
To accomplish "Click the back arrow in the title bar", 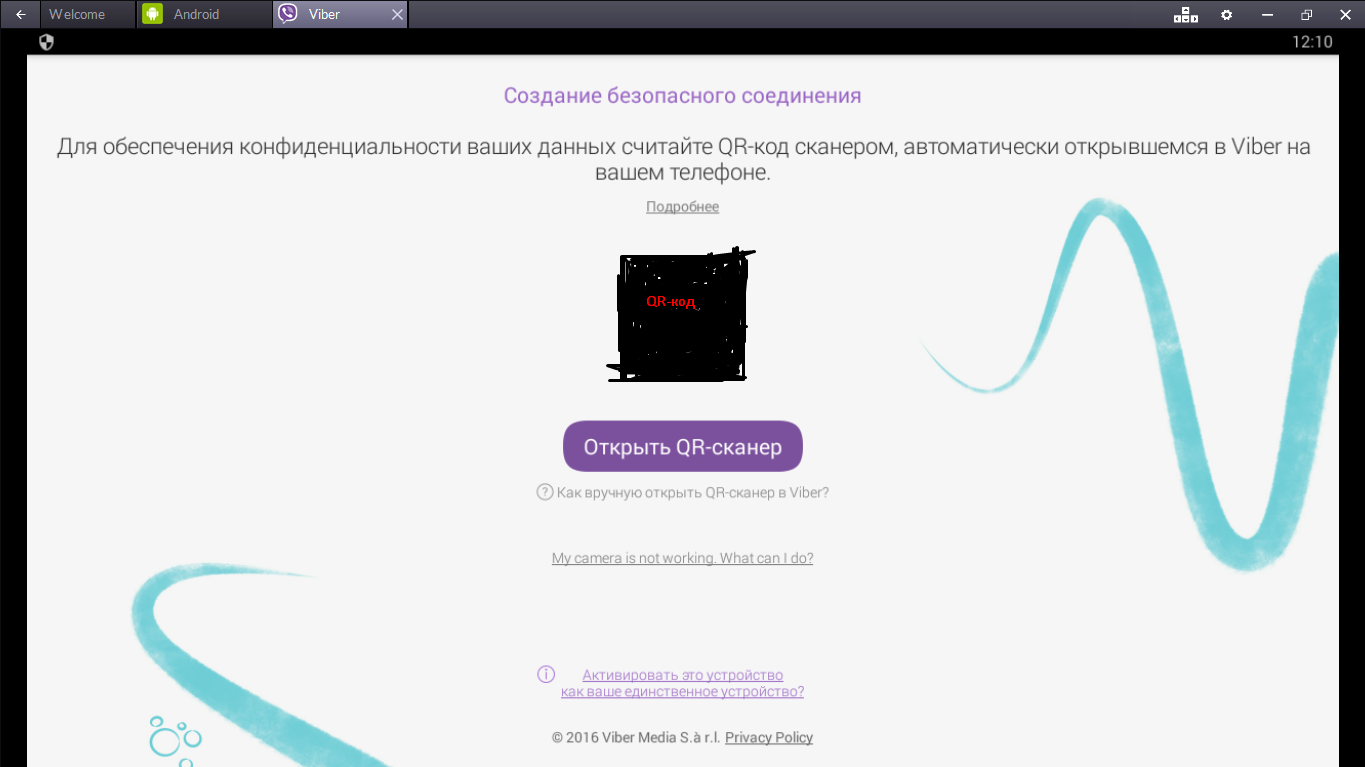I will tap(20, 14).
